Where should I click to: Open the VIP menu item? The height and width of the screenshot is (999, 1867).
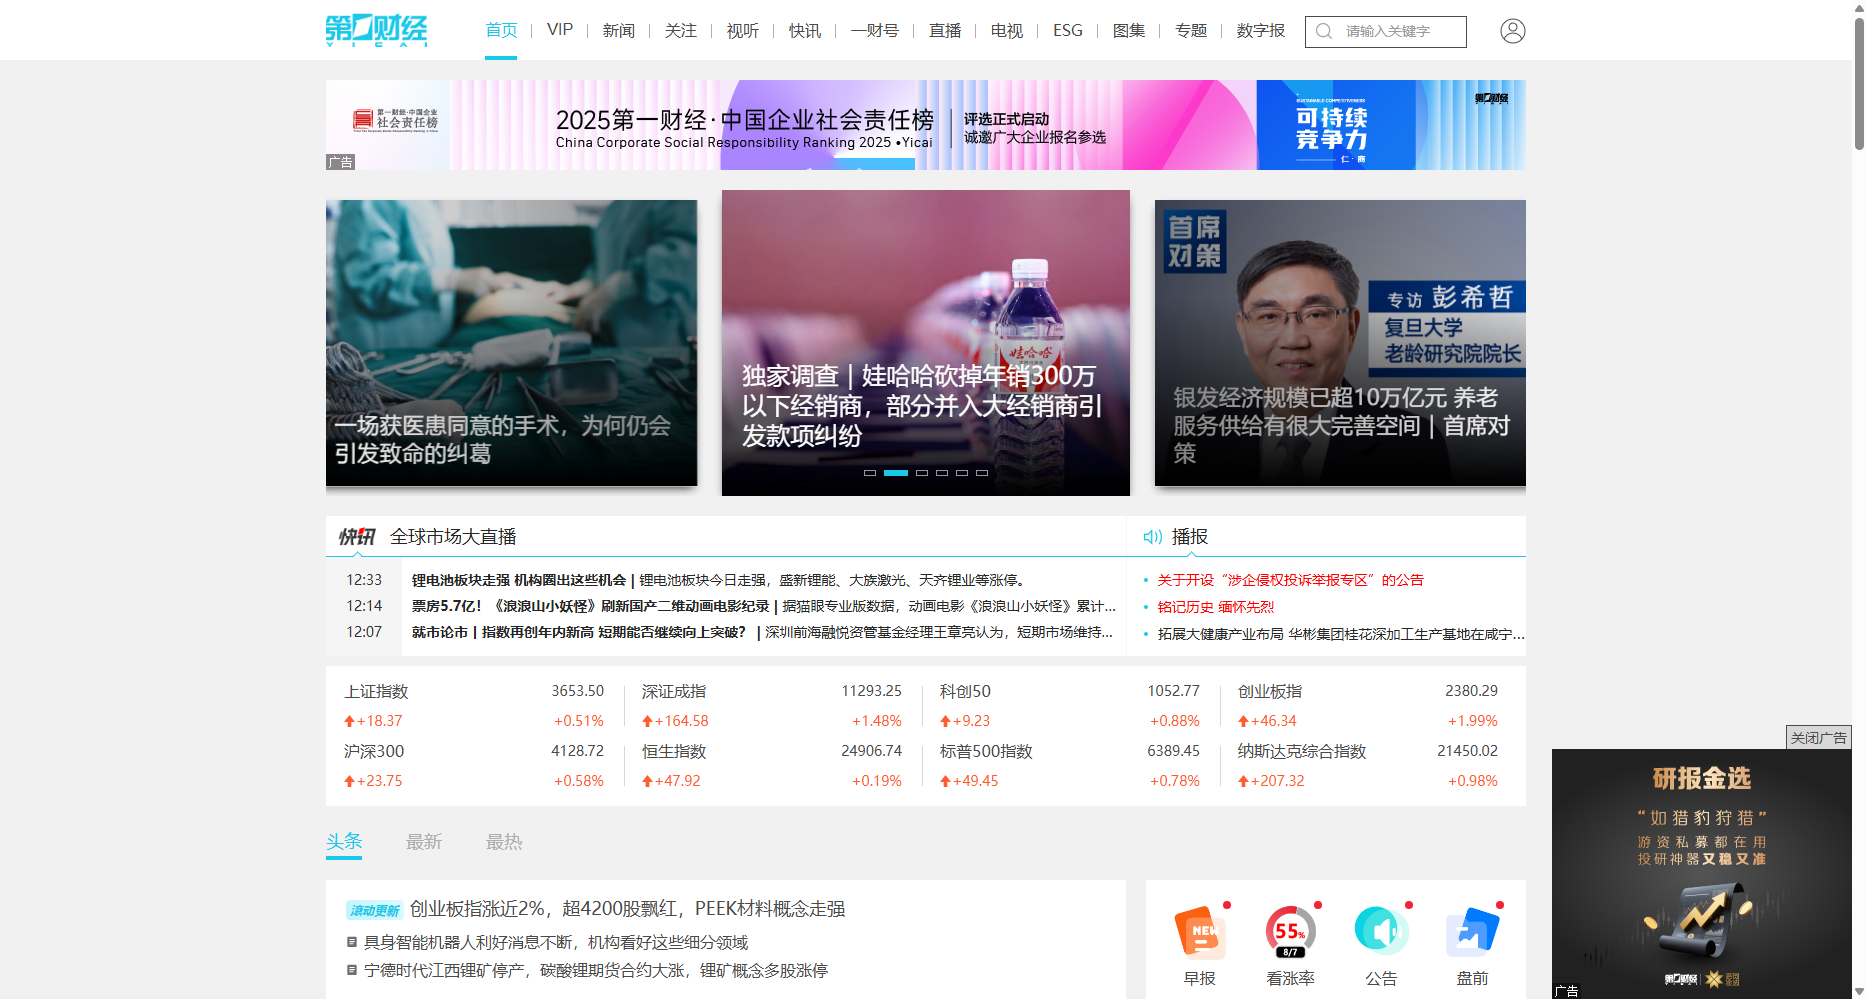coord(560,30)
